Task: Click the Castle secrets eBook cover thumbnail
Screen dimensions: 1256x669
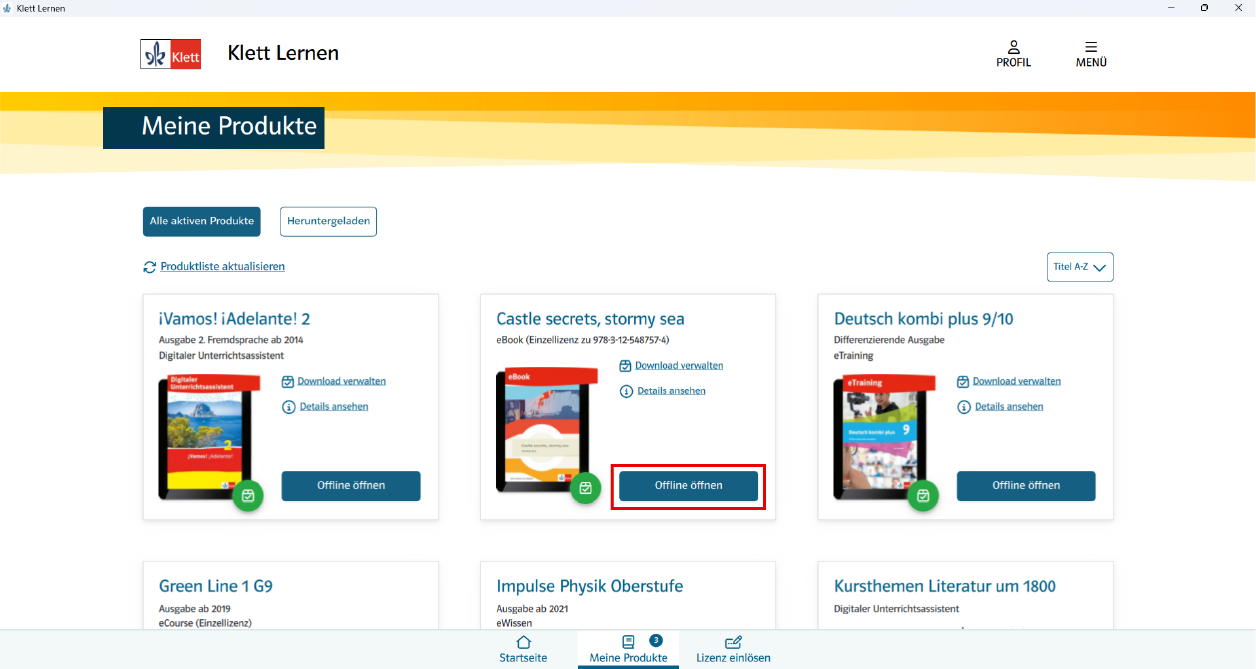Action: 541,430
